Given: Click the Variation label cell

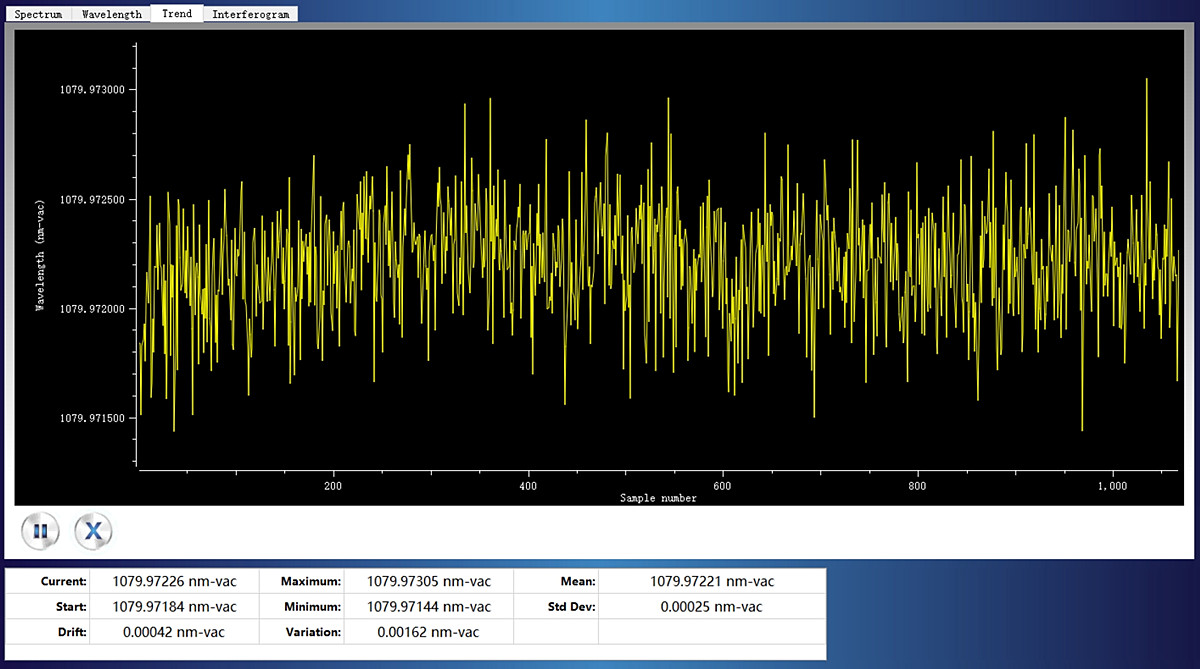Looking at the screenshot, I should click(302, 632).
